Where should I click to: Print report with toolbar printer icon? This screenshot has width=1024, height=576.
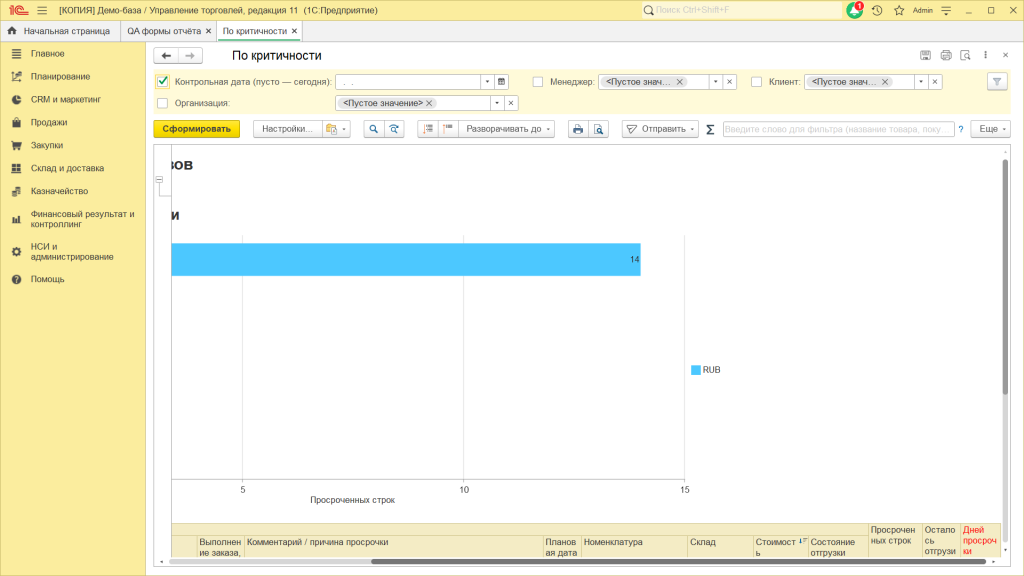[578, 129]
